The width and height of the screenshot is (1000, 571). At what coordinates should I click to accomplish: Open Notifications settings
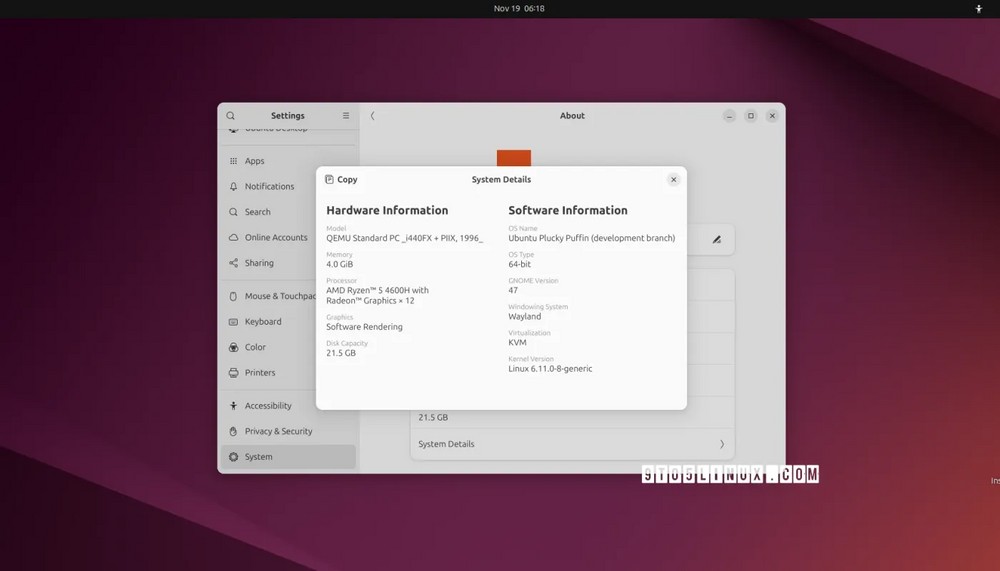click(x=288, y=186)
